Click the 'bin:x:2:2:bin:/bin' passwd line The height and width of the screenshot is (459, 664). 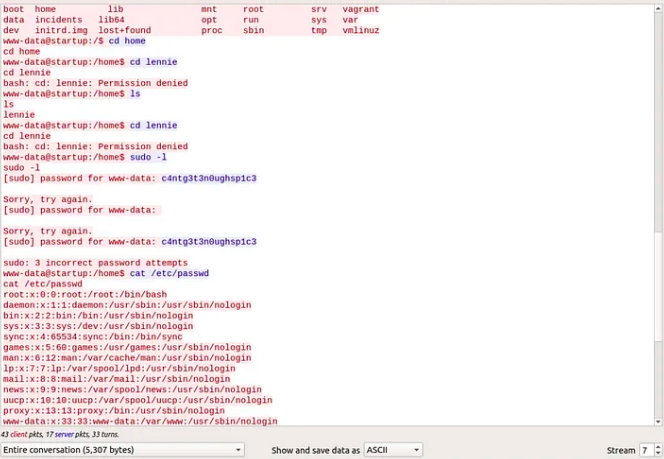pos(98,316)
